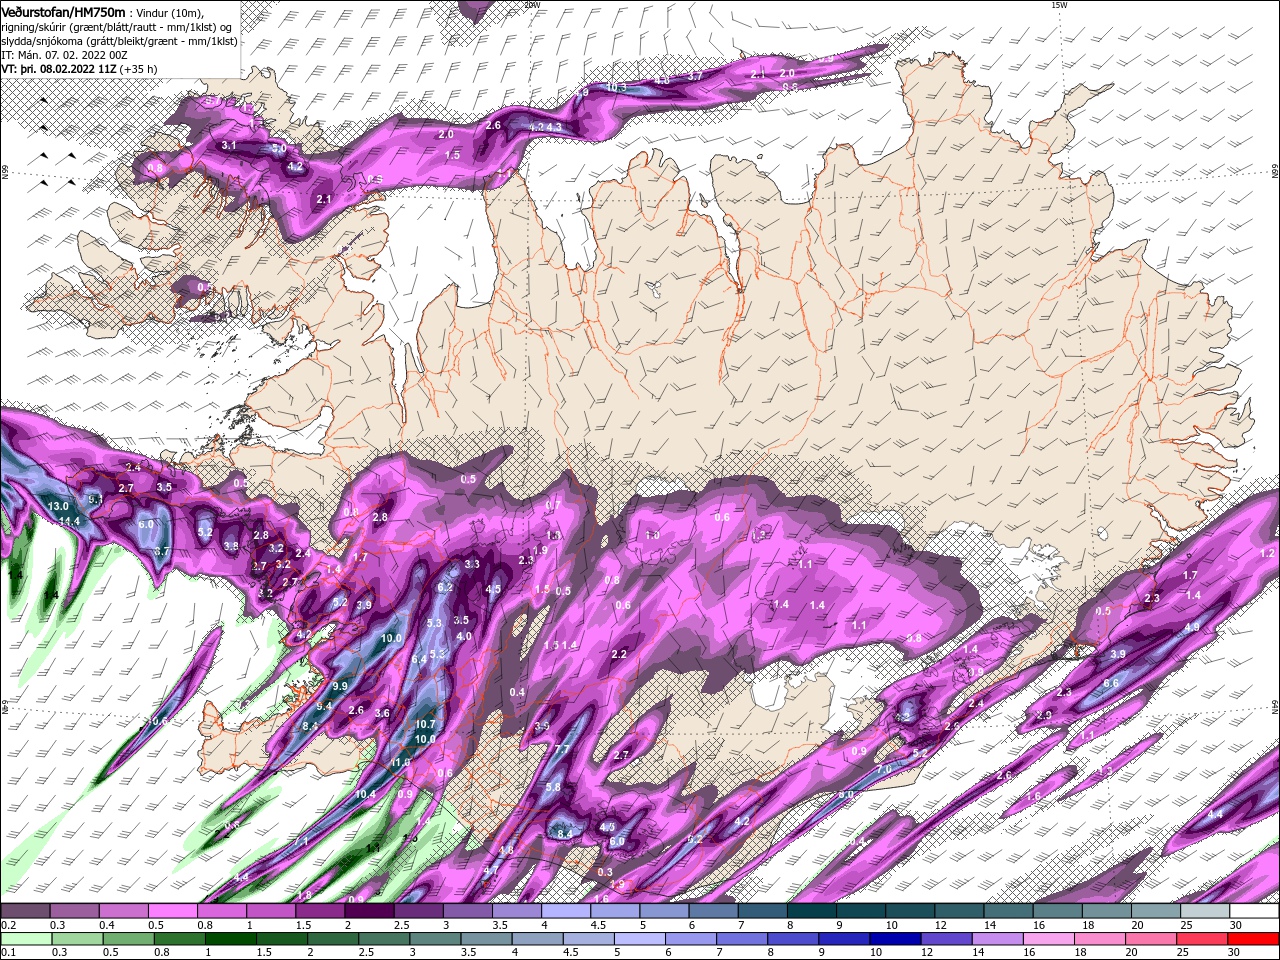Screen dimensions: 1280x960
Task: Click the 2.2 value in the southern area
Action: [x=619, y=654]
